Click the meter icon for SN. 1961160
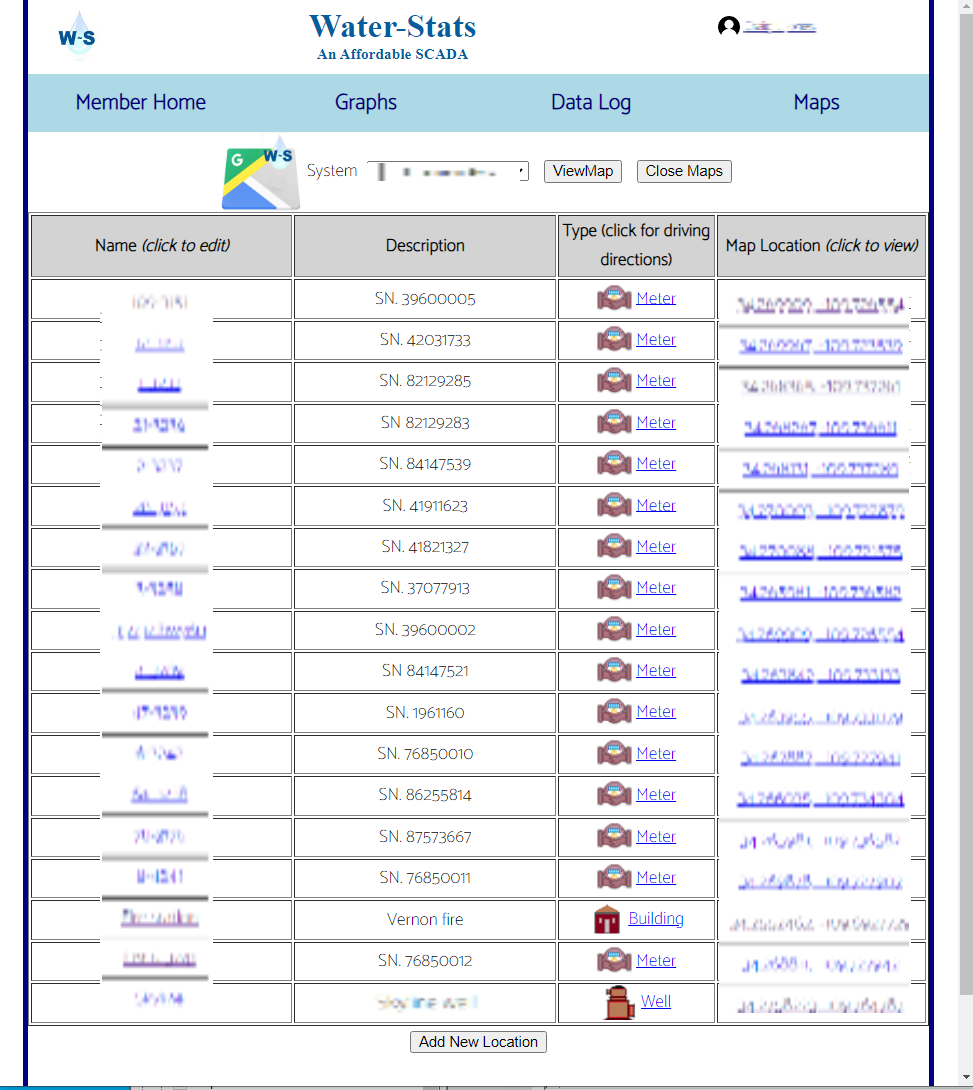 614,713
